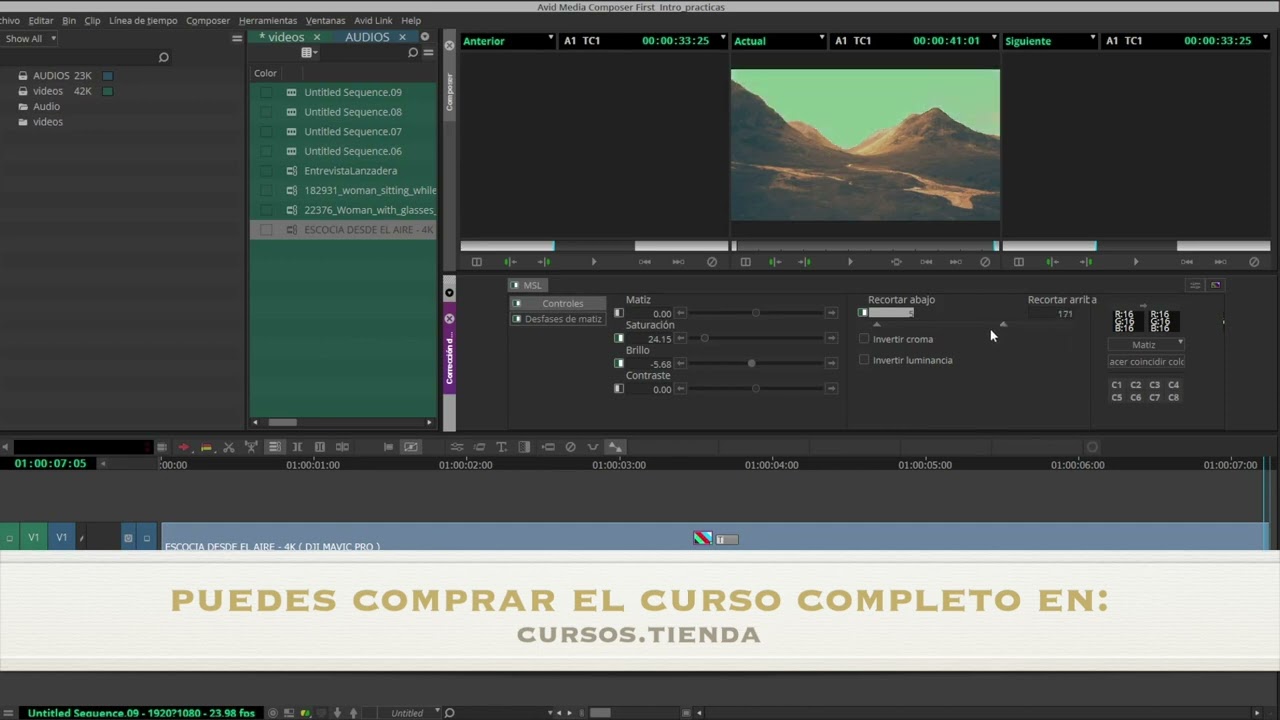Toggle the Desfases de matiz enable button
The height and width of the screenshot is (720, 1280).
[x=517, y=319]
